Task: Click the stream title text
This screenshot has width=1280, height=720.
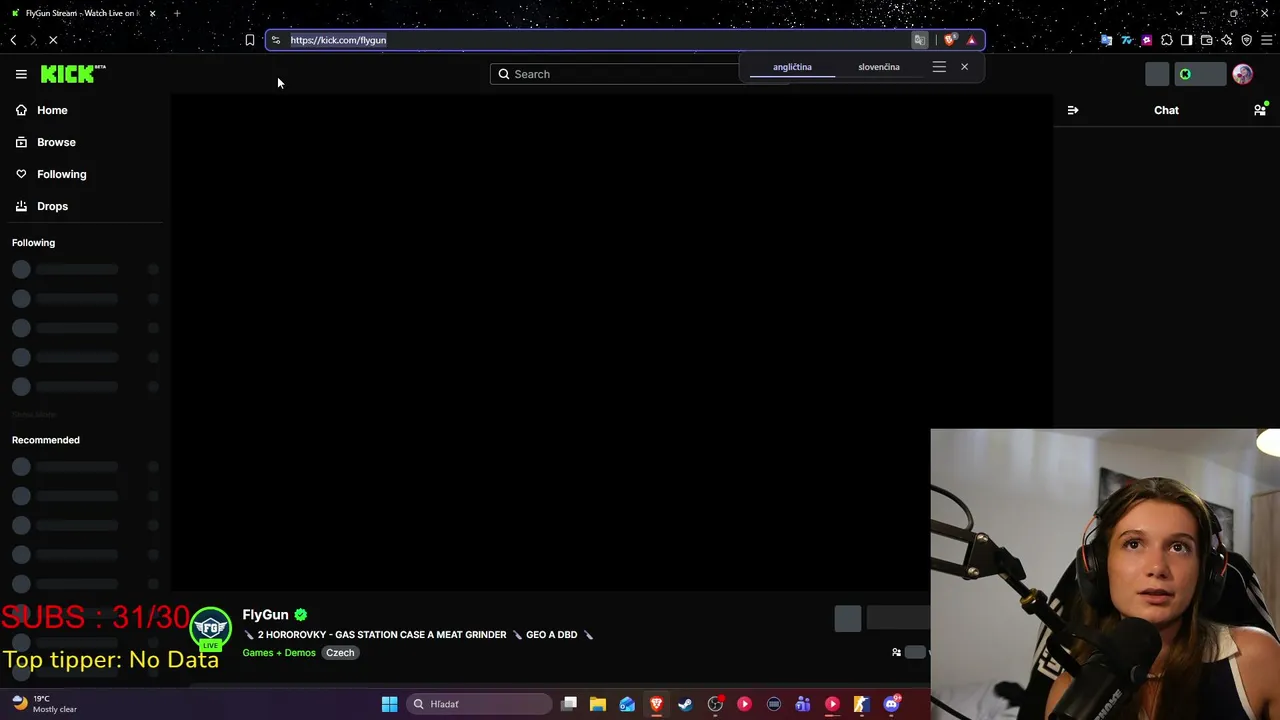Action: click(x=418, y=635)
